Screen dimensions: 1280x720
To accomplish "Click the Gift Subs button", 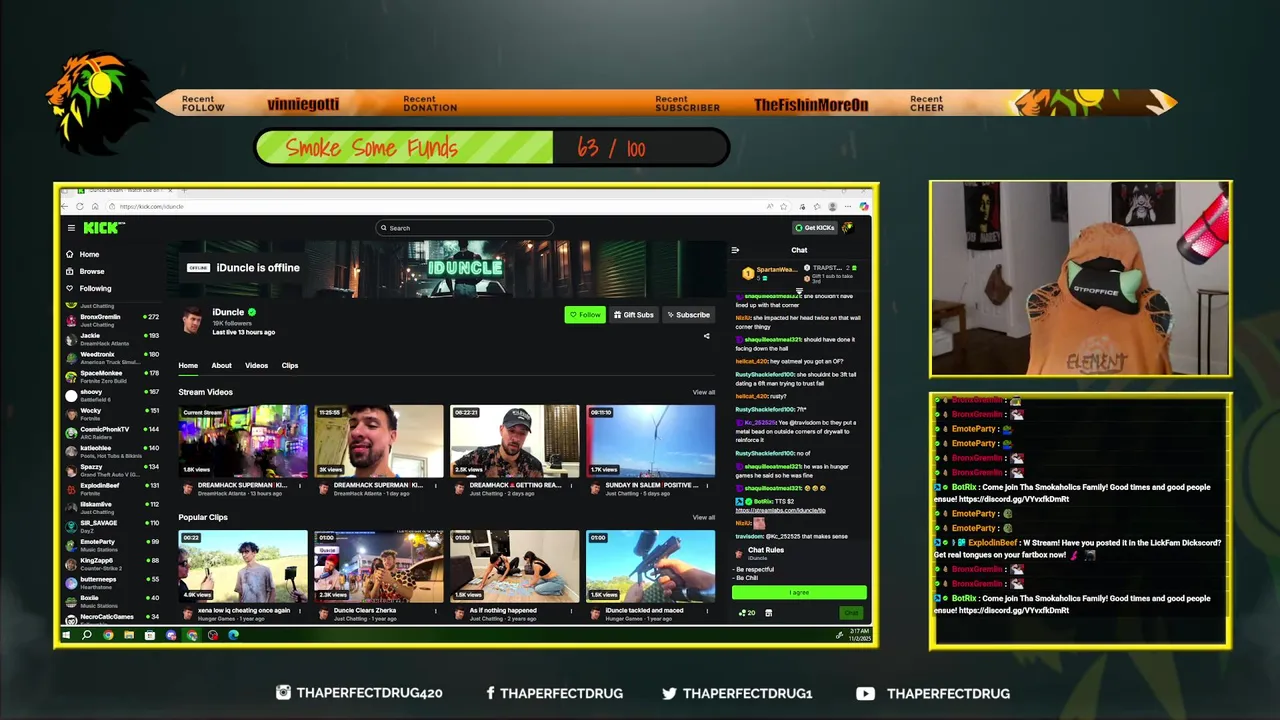I will (633, 315).
